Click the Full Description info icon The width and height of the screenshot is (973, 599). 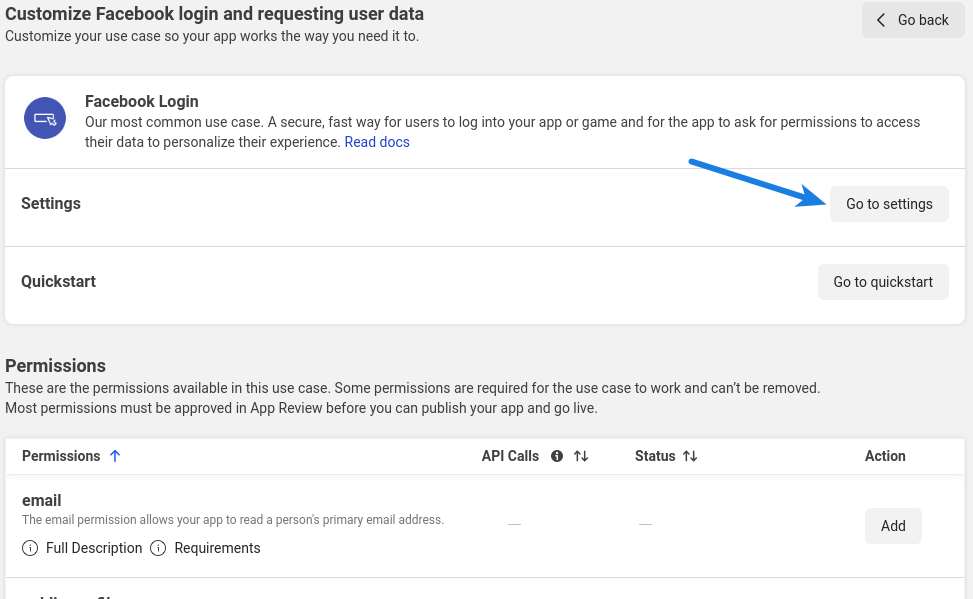tap(30, 548)
